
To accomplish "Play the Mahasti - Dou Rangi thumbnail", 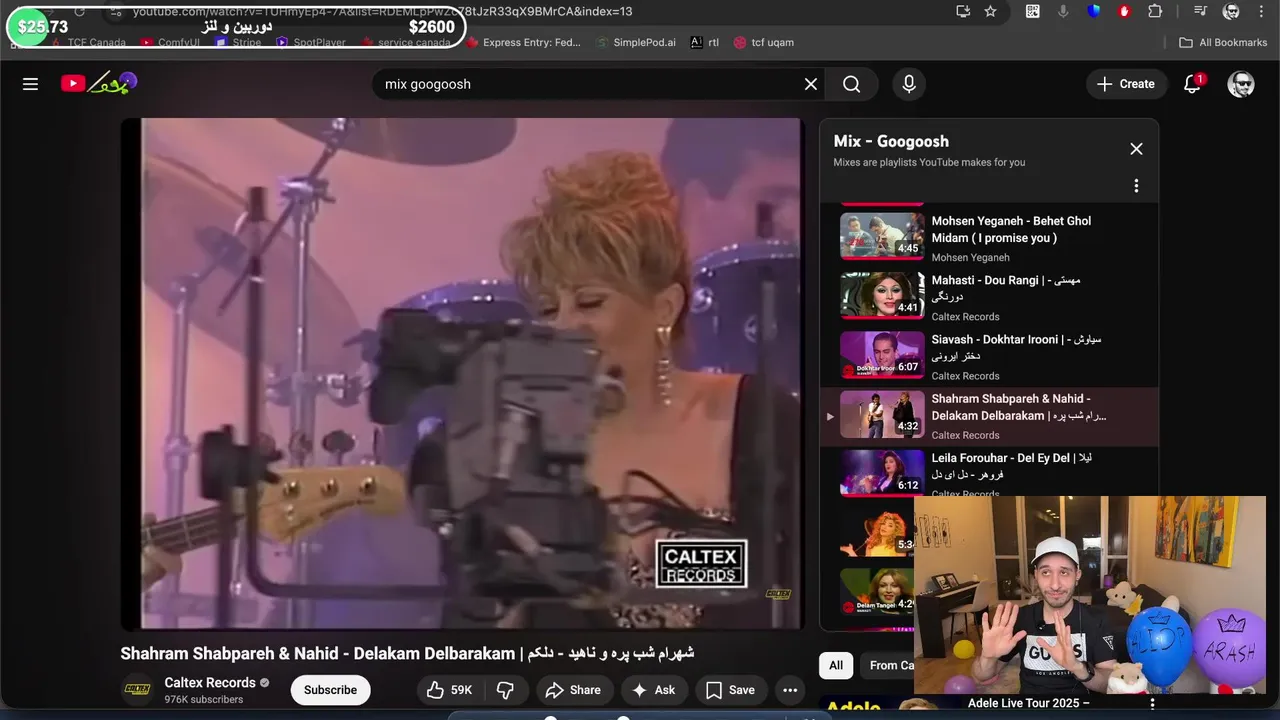I will click(x=882, y=295).
